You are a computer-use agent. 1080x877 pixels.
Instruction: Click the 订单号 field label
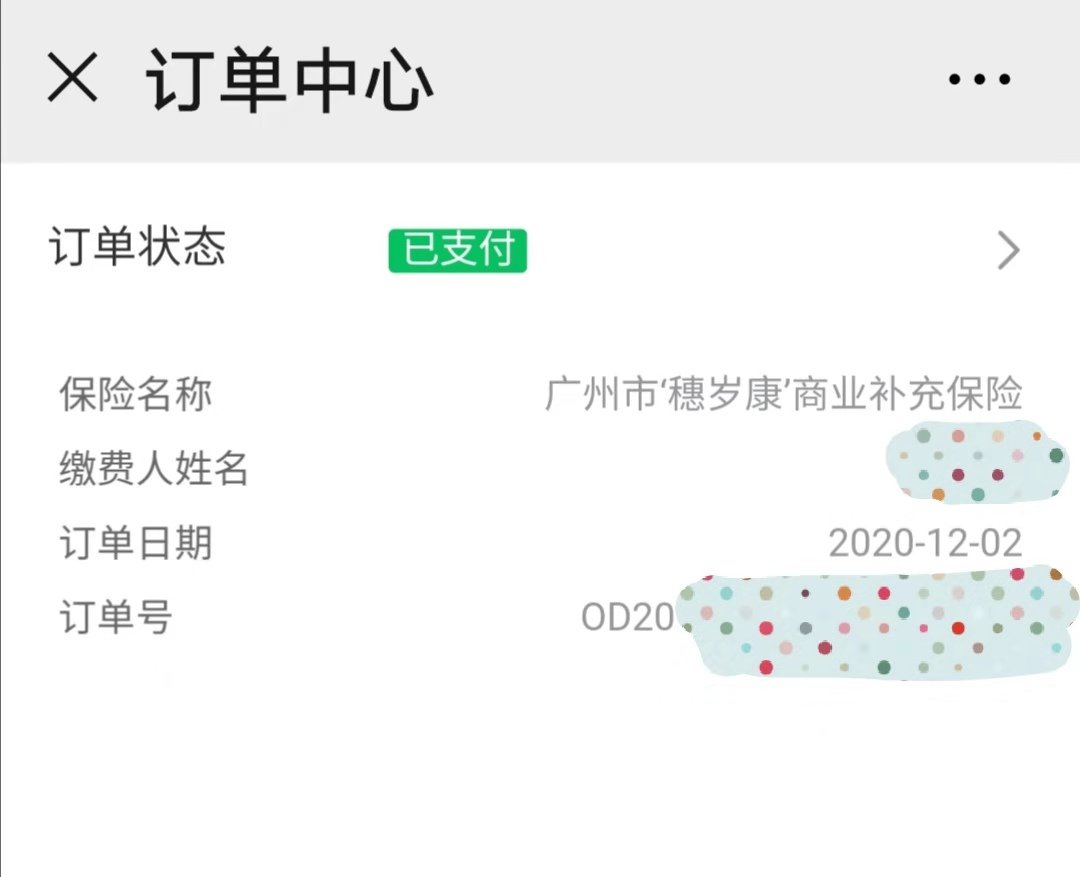click(x=116, y=617)
